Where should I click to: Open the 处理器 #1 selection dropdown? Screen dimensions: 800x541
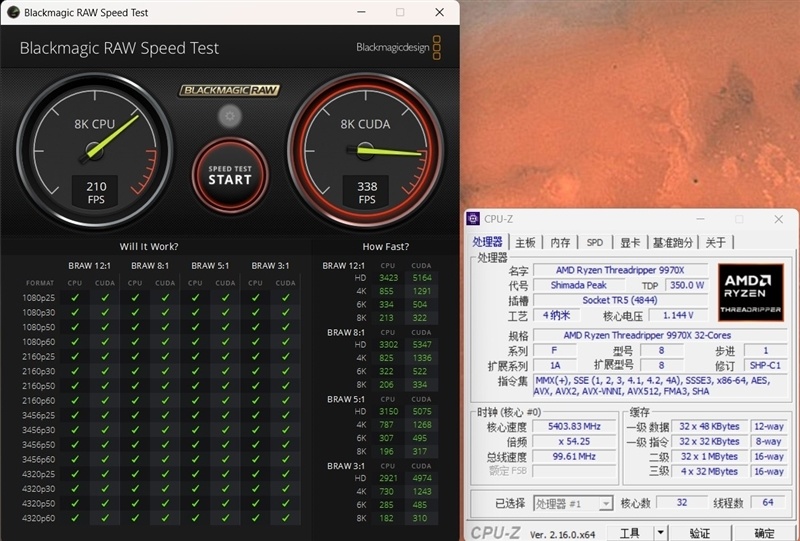[x=573, y=504]
